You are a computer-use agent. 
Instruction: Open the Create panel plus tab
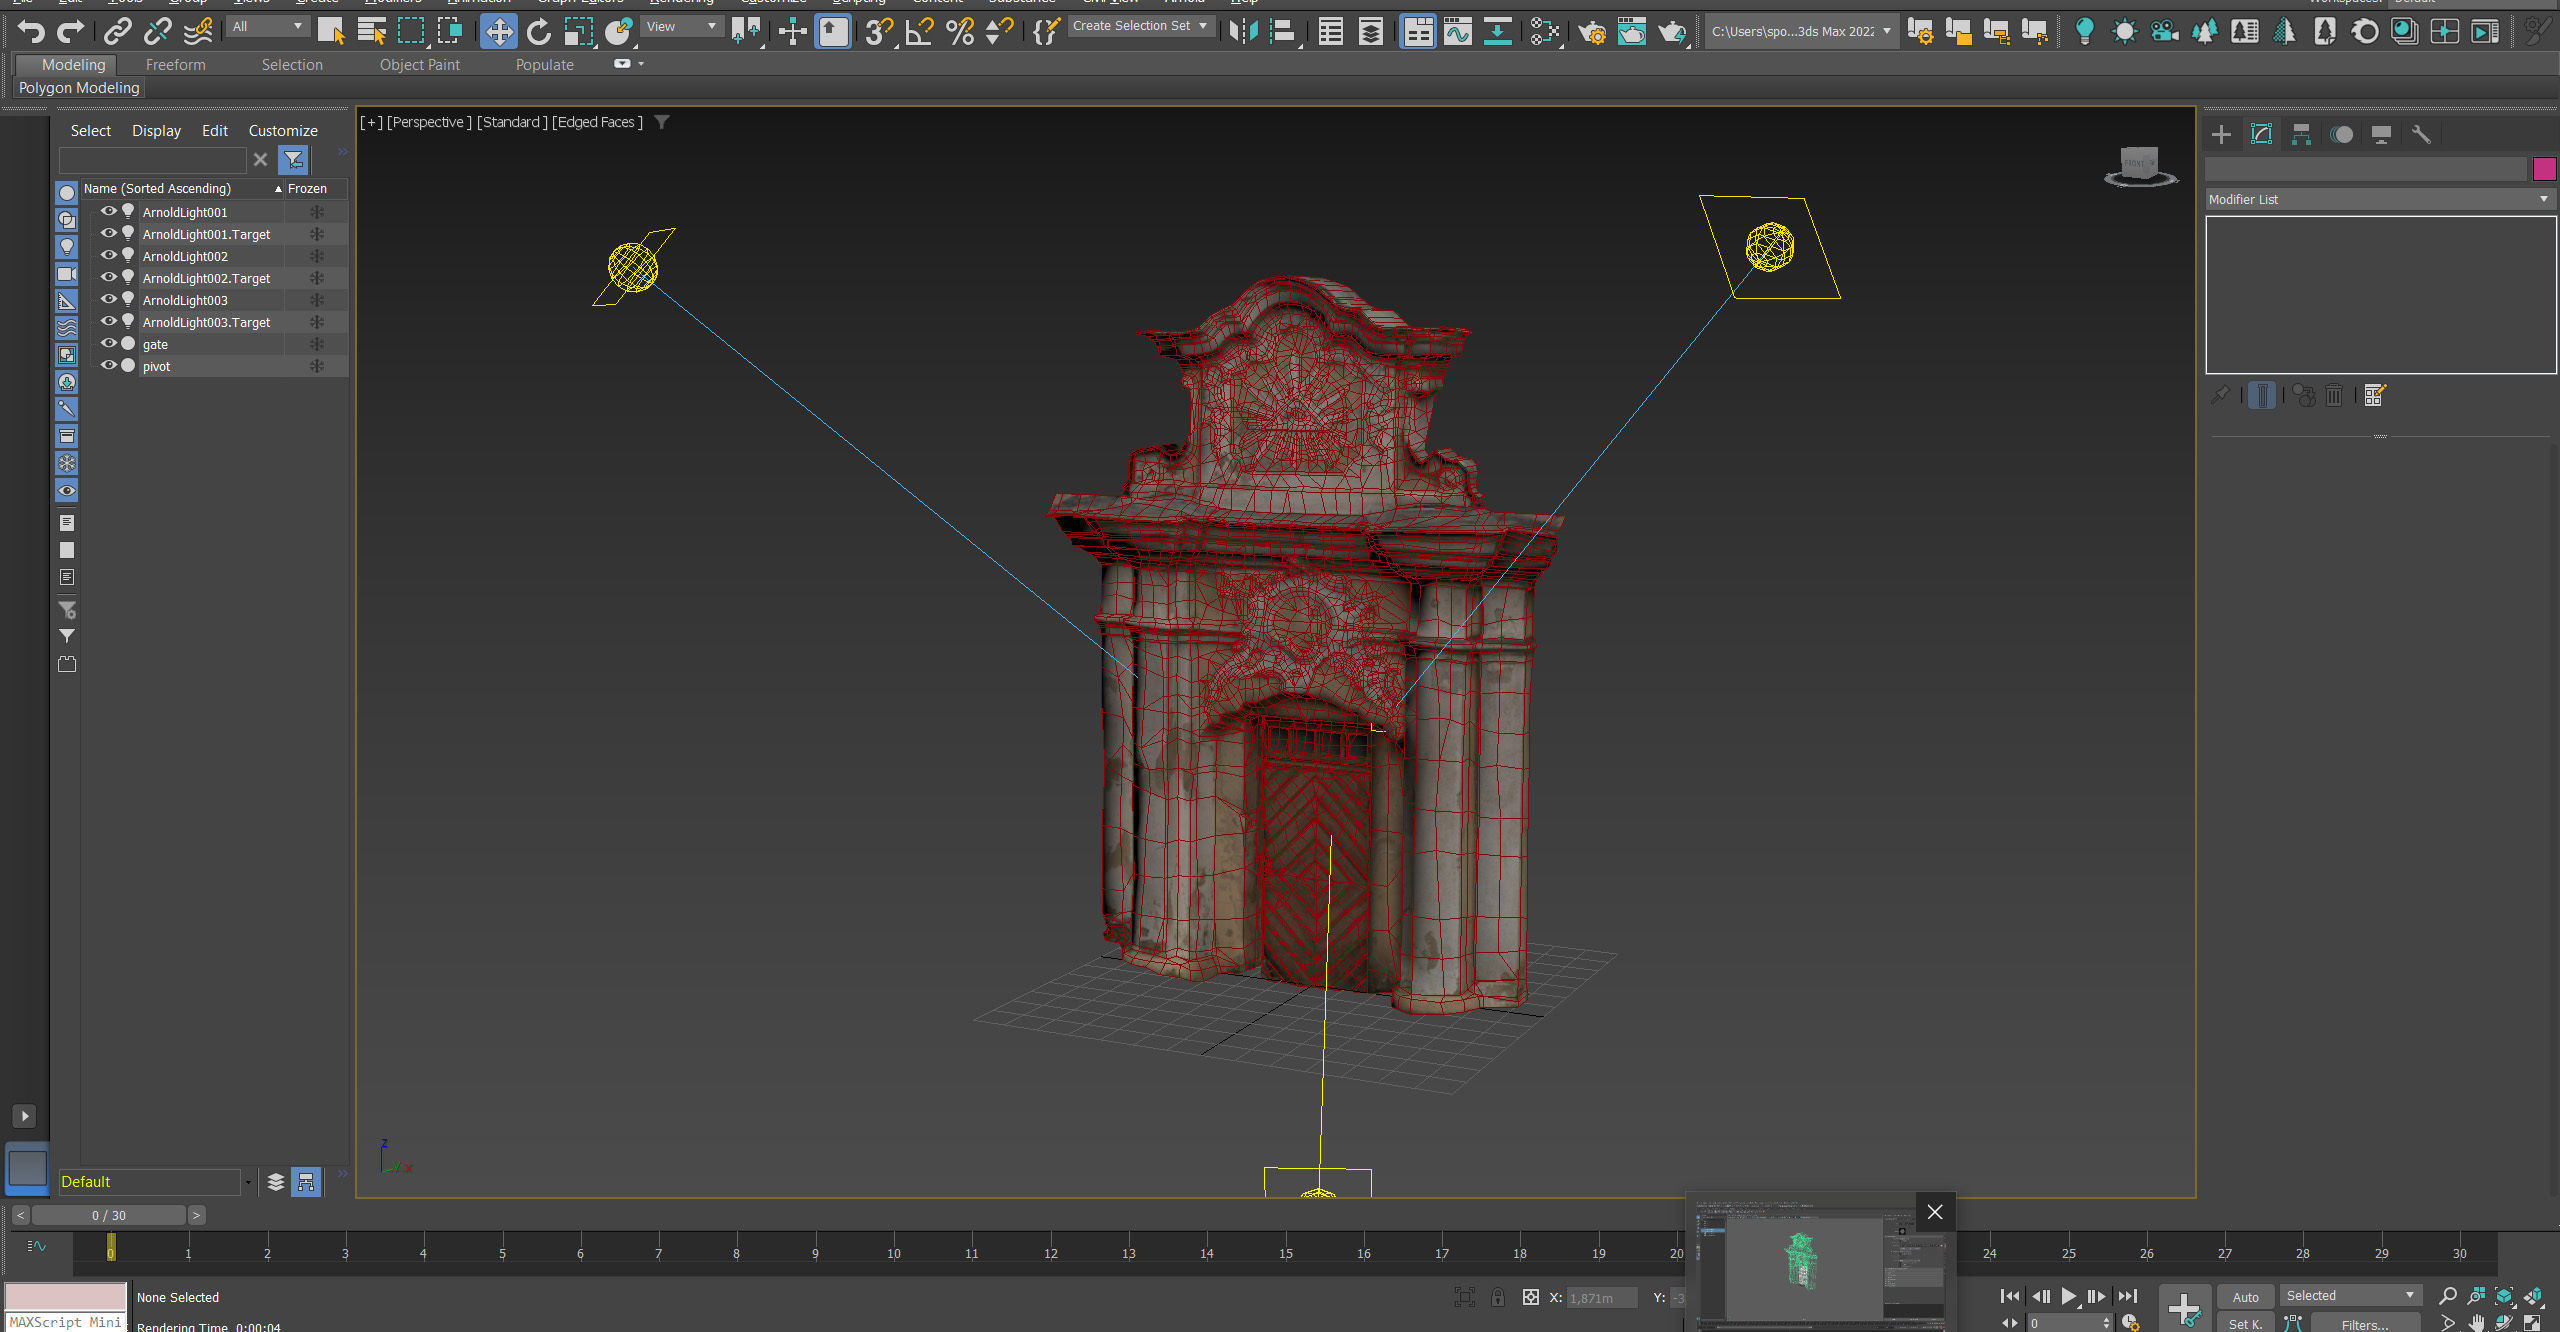pyautogui.click(x=2221, y=134)
